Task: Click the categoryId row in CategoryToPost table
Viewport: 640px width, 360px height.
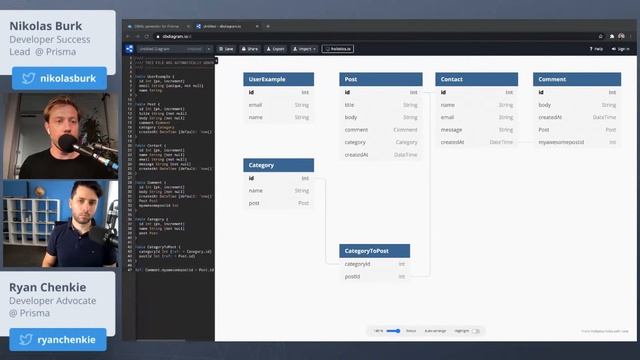Action: (375, 264)
